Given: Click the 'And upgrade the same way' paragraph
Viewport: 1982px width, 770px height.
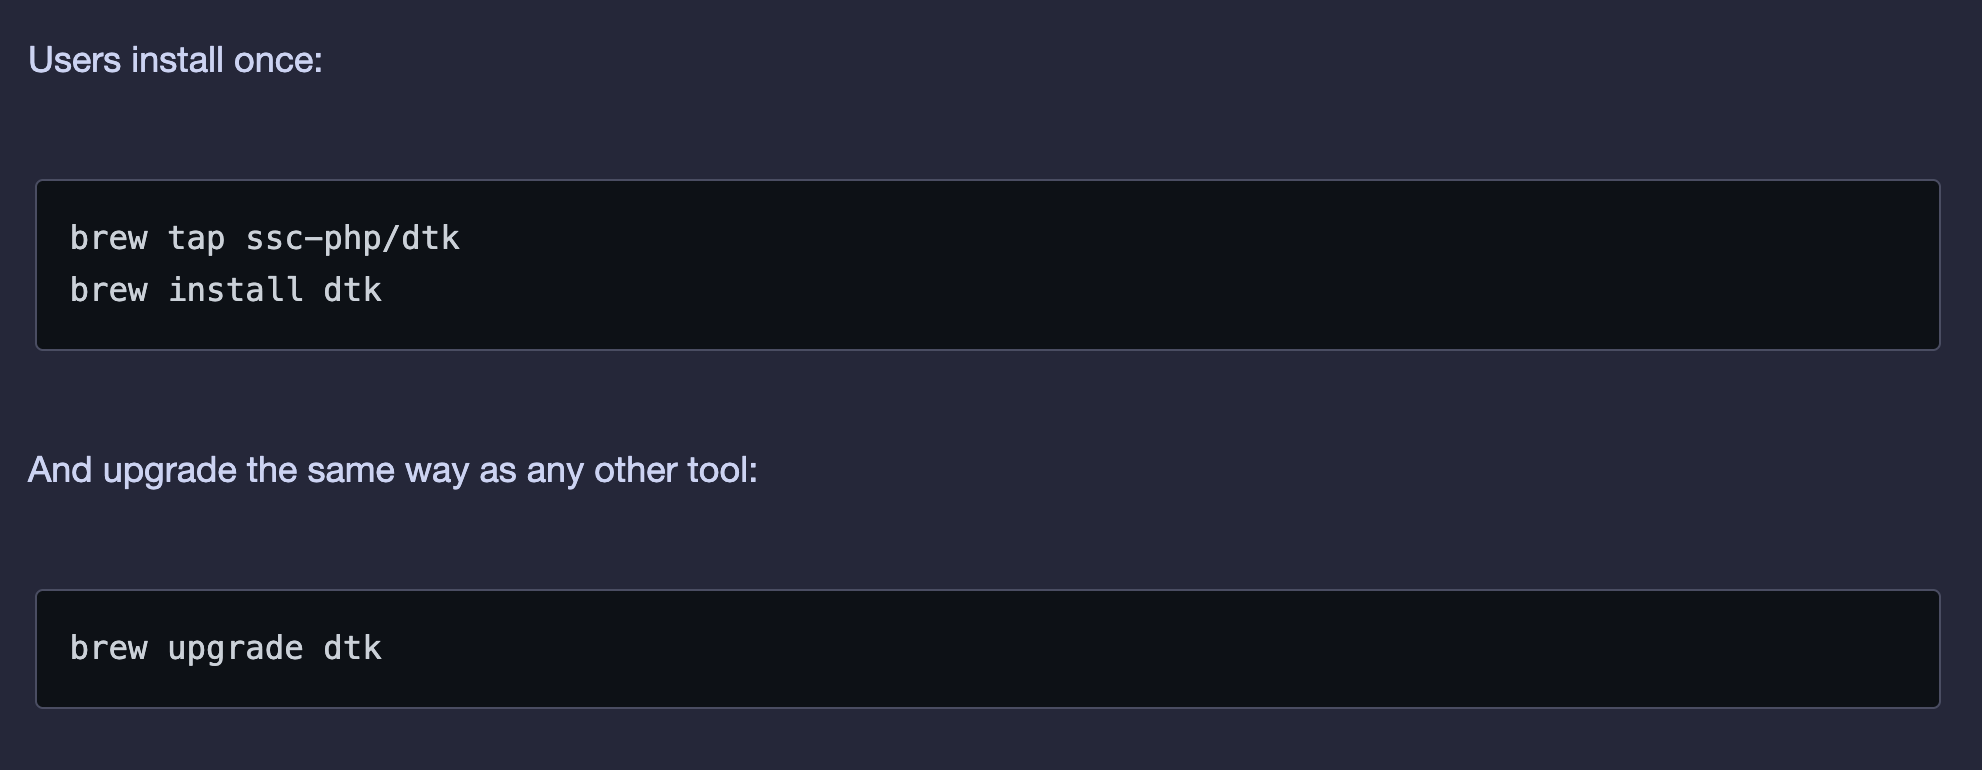Looking at the screenshot, I should point(392,470).
